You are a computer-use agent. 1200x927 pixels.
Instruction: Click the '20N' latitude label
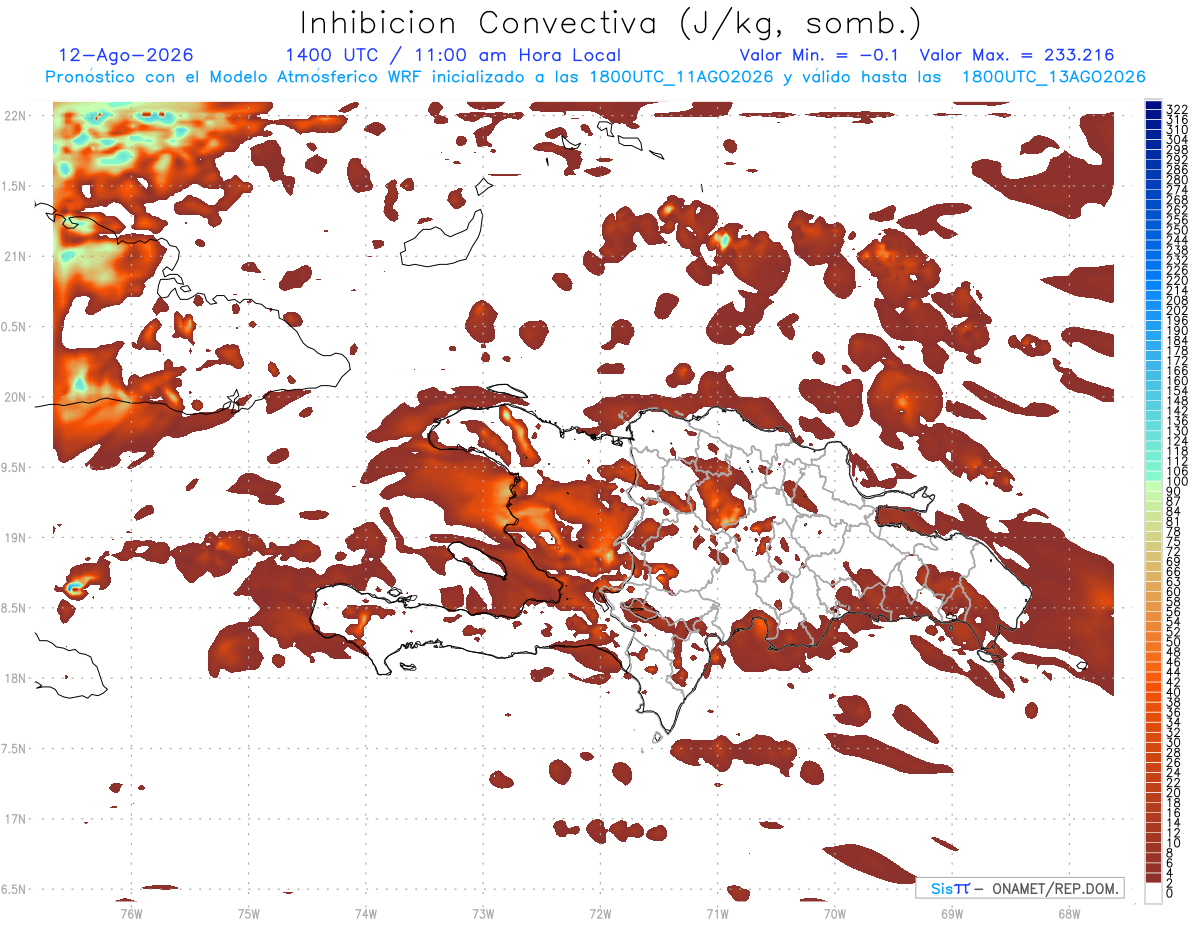tap(15, 397)
